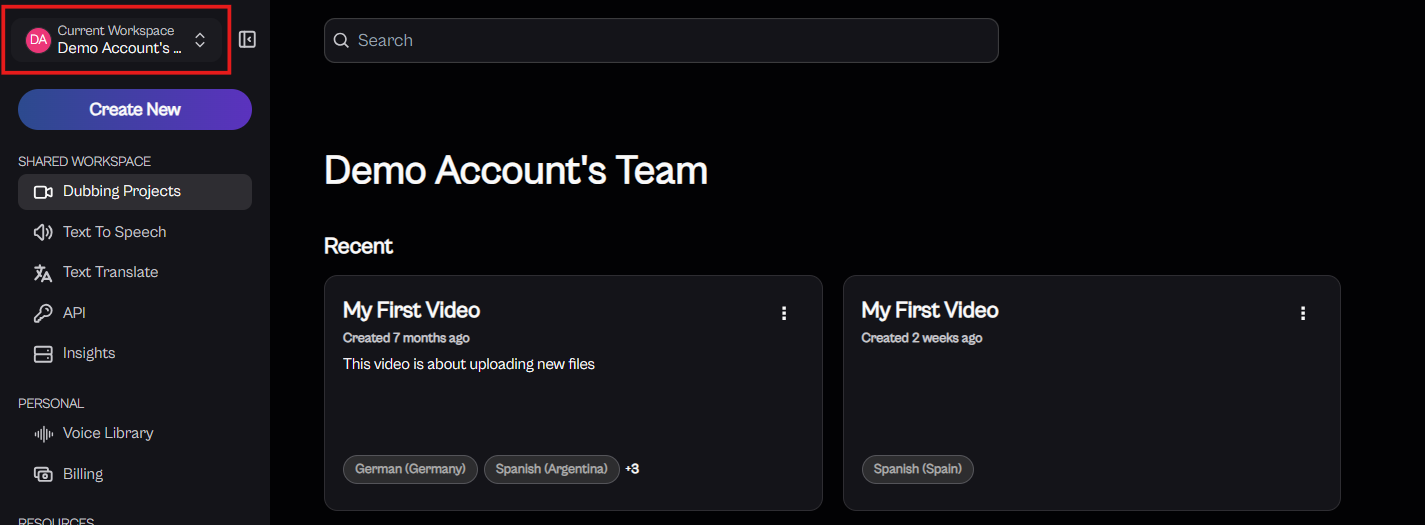Image resolution: width=1425 pixels, height=525 pixels.
Task: Open the Current Workspace switcher dropdown
Action: (200, 40)
